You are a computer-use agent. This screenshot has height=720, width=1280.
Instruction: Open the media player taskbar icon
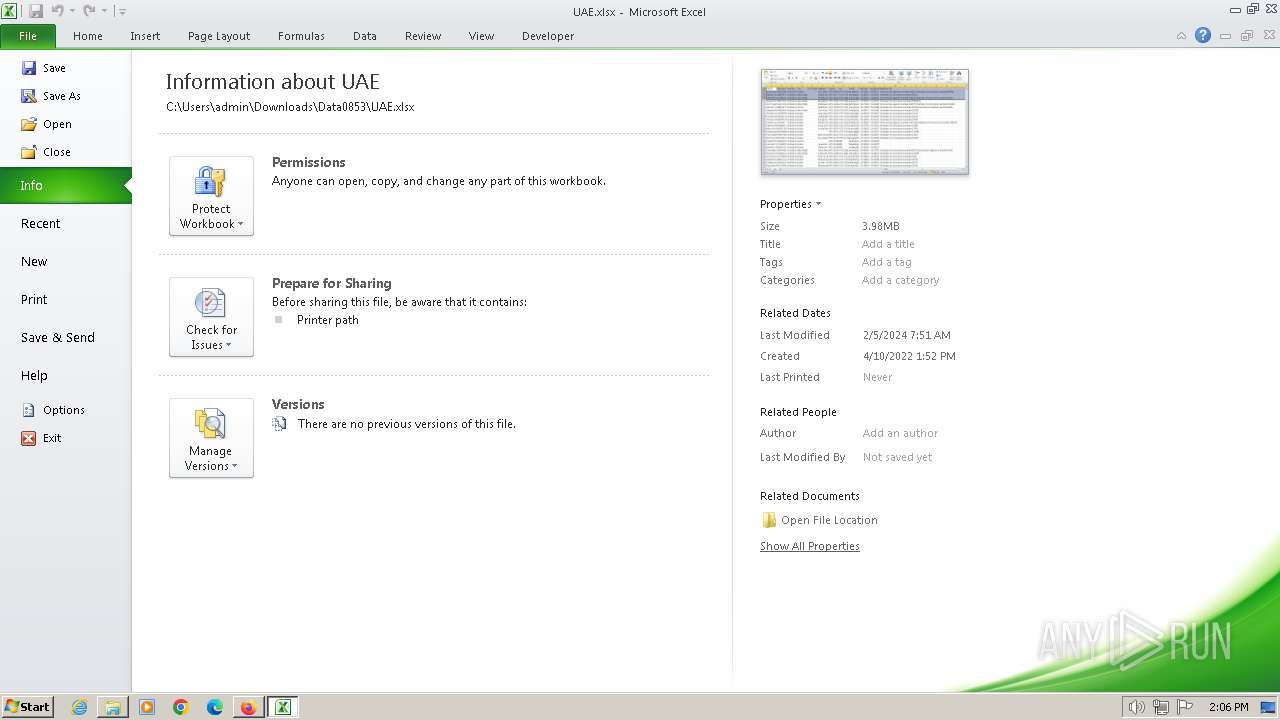147,707
